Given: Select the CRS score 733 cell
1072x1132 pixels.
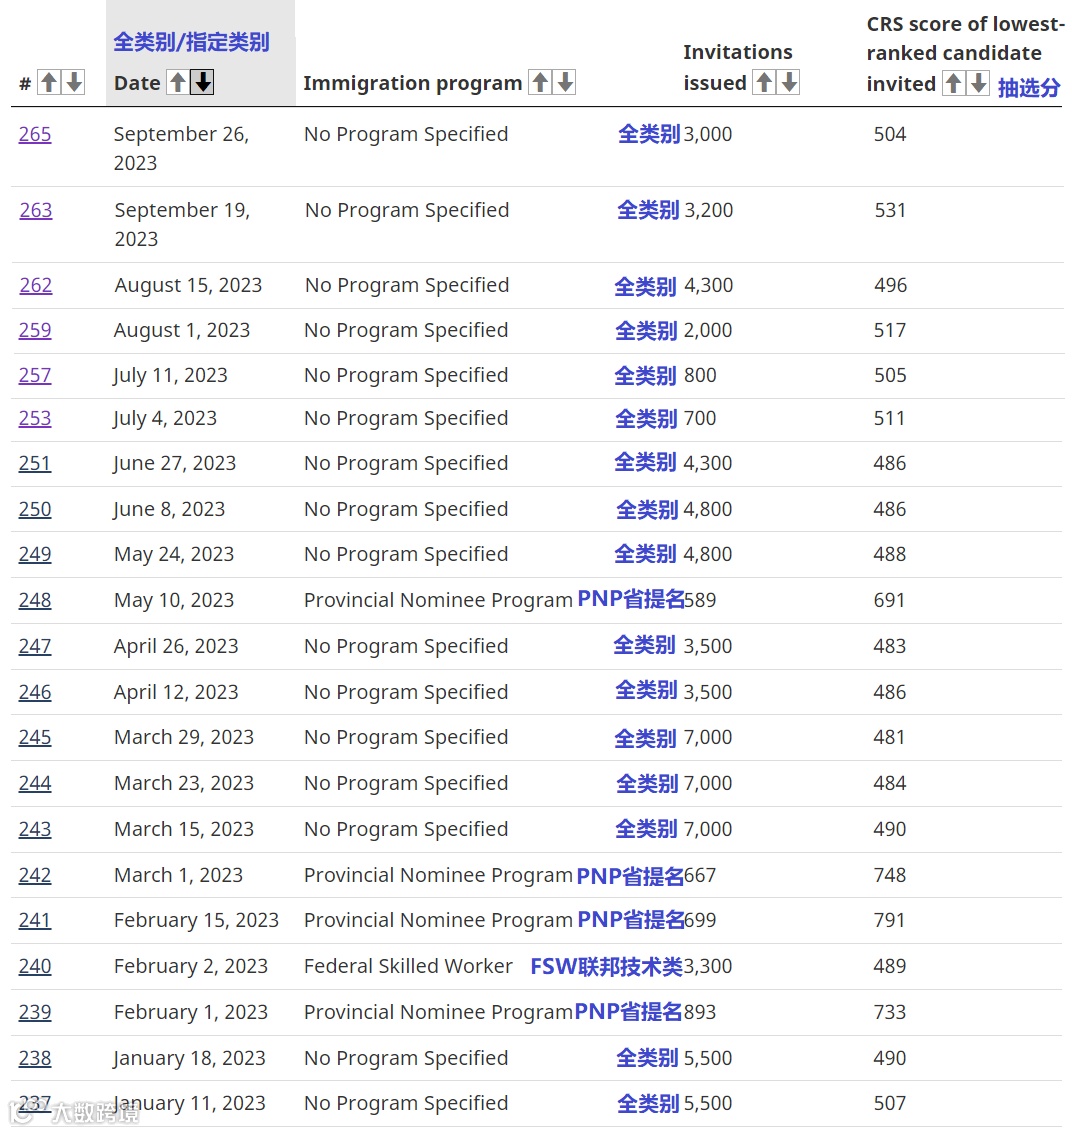Looking at the screenshot, I should coord(889,1012).
